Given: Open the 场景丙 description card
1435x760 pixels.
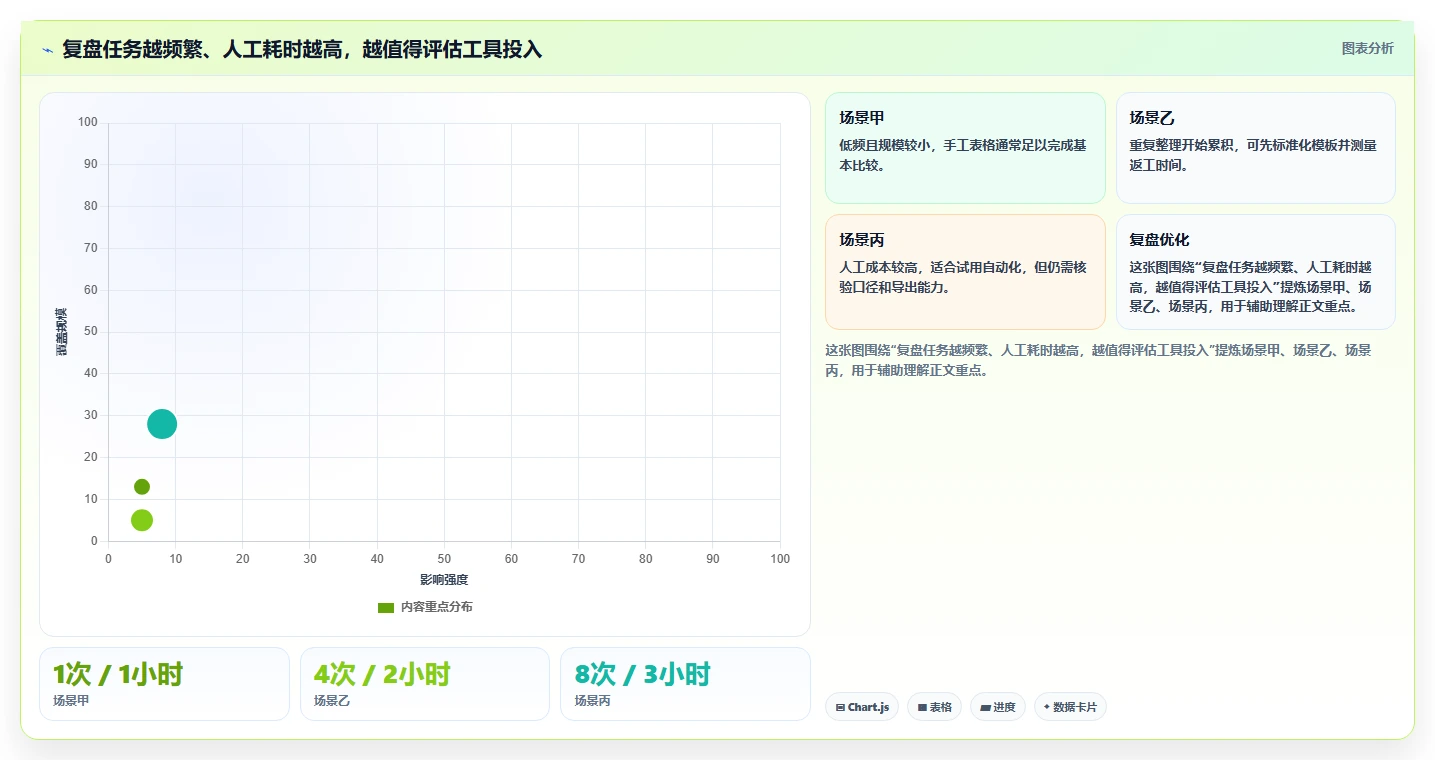Looking at the screenshot, I should (x=965, y=272).
